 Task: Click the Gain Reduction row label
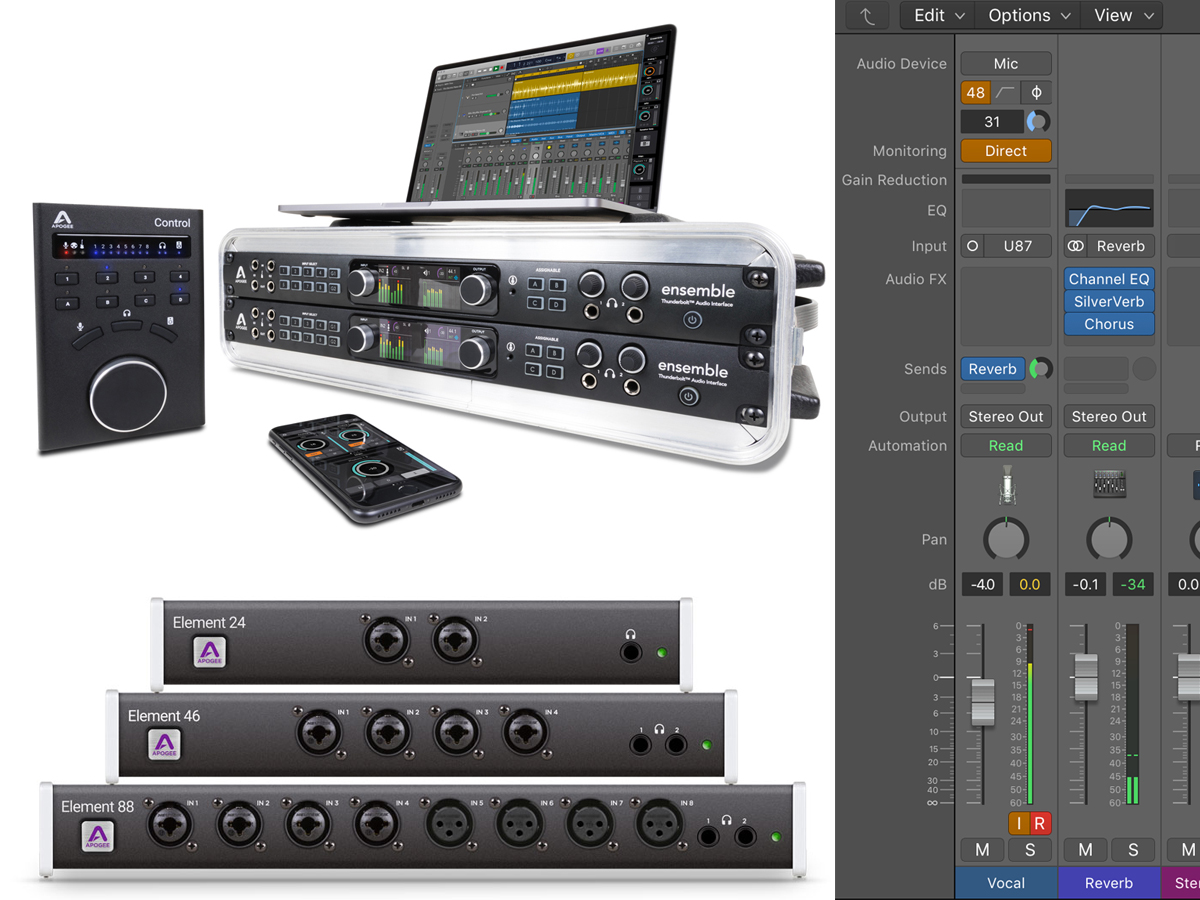pos(894,180)
